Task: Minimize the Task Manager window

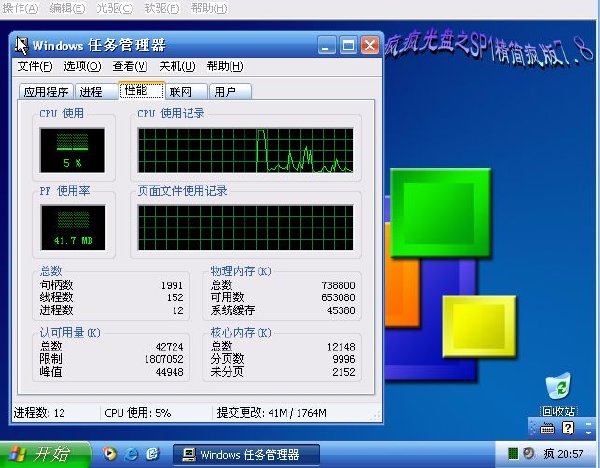Action: [326, 46]
